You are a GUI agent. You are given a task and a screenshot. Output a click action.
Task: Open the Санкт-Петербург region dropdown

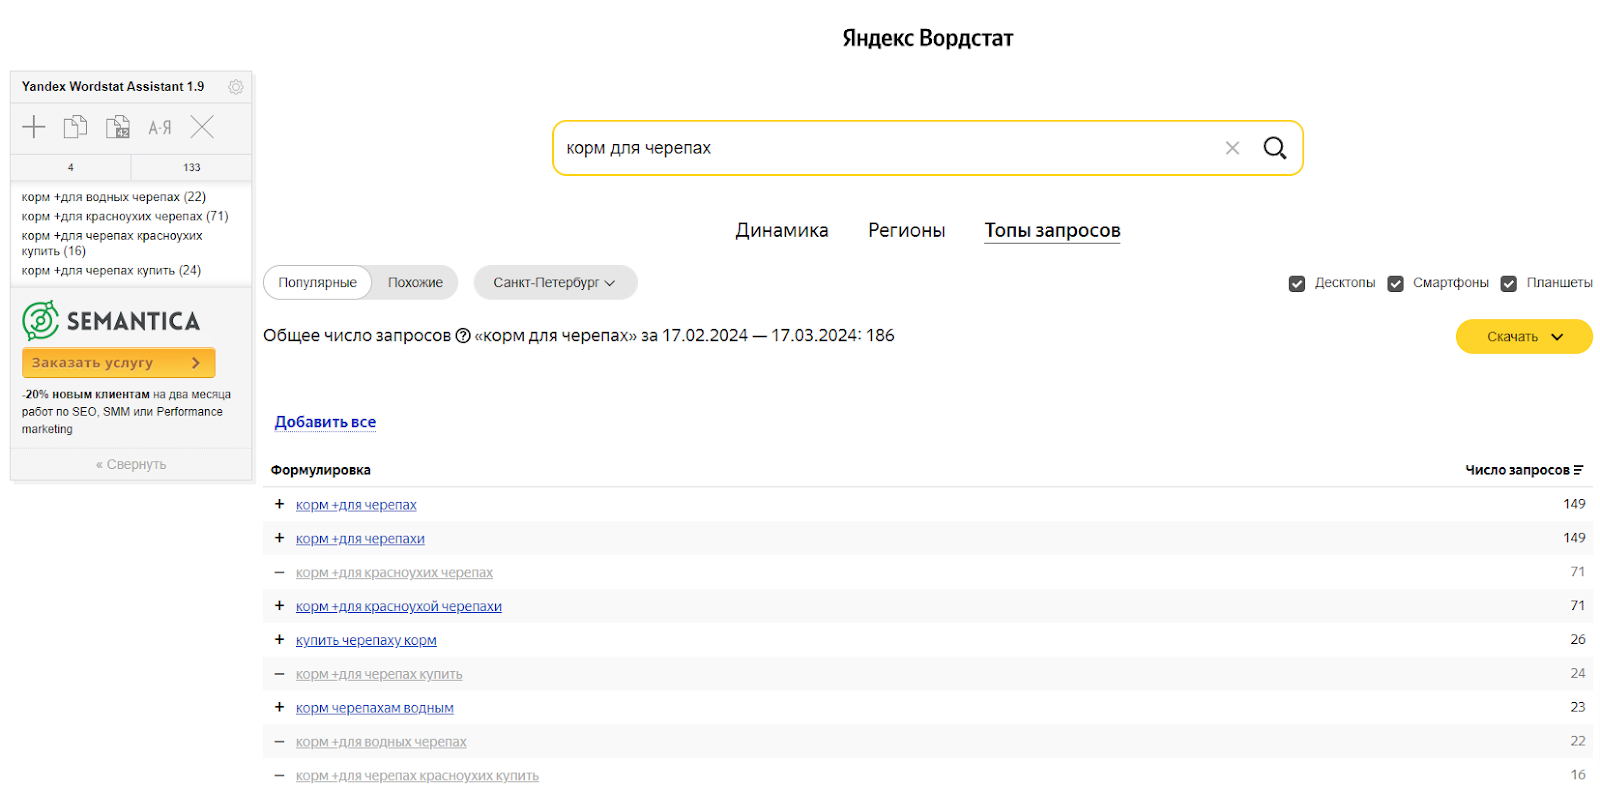click(x=555, y=283)
